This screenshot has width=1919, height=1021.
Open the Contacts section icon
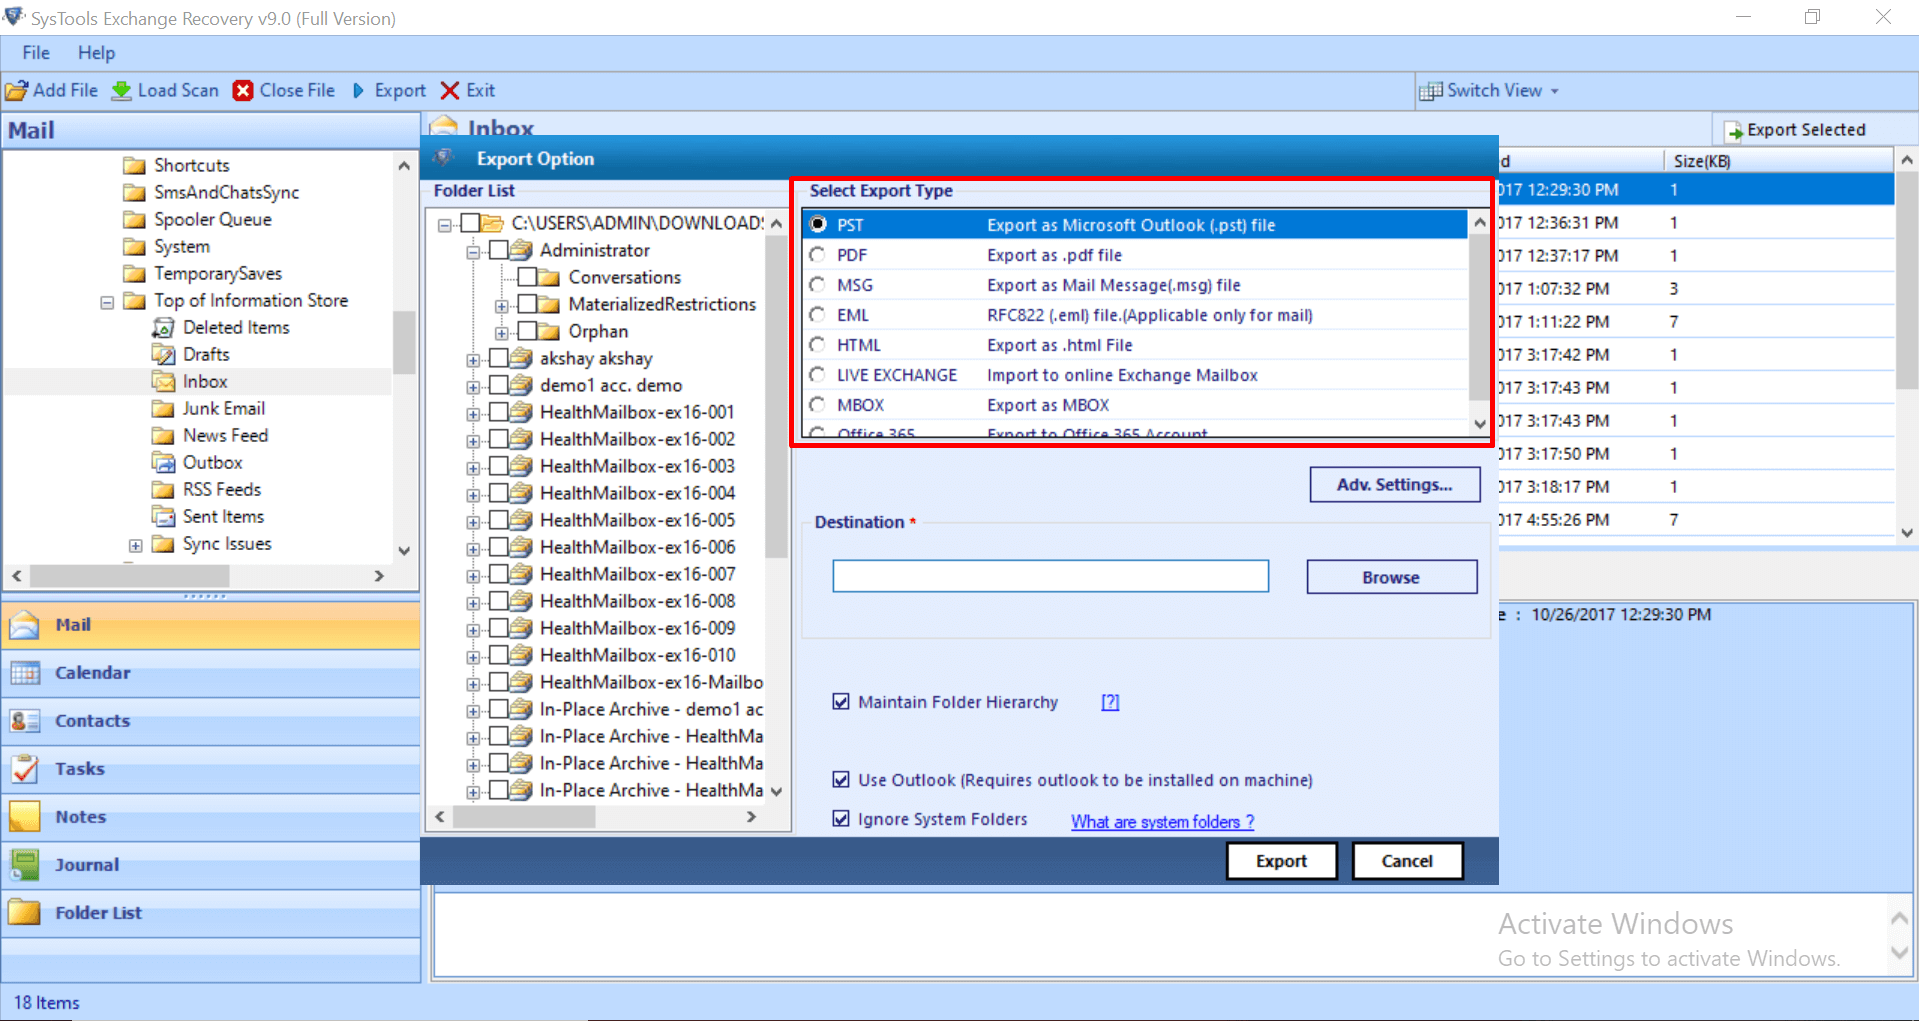(25, 721)
